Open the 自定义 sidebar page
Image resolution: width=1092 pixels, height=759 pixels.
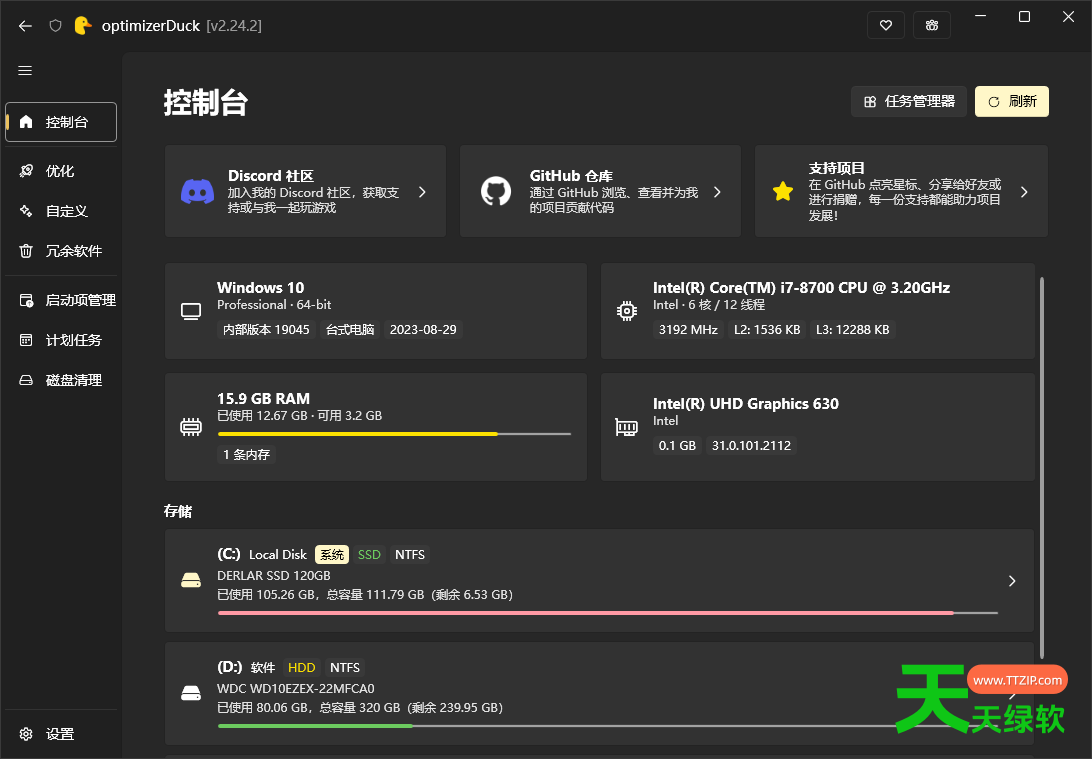tap(61, 211)
